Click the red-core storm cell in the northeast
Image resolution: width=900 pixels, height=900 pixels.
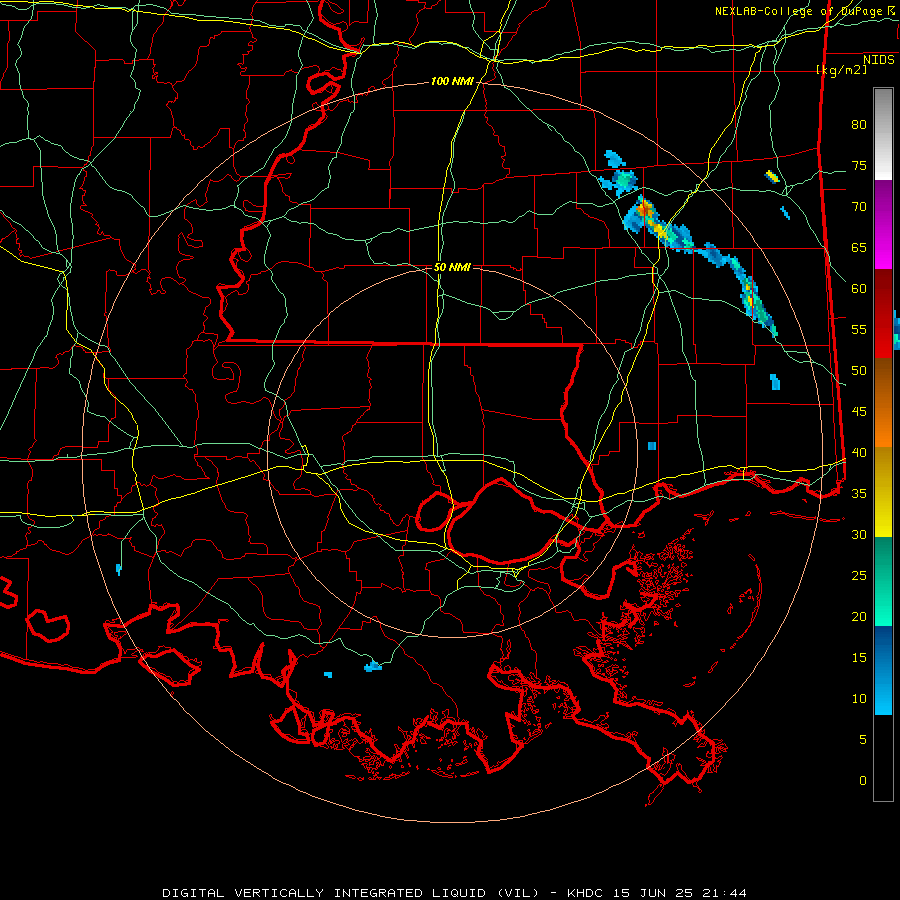(646, 210)
